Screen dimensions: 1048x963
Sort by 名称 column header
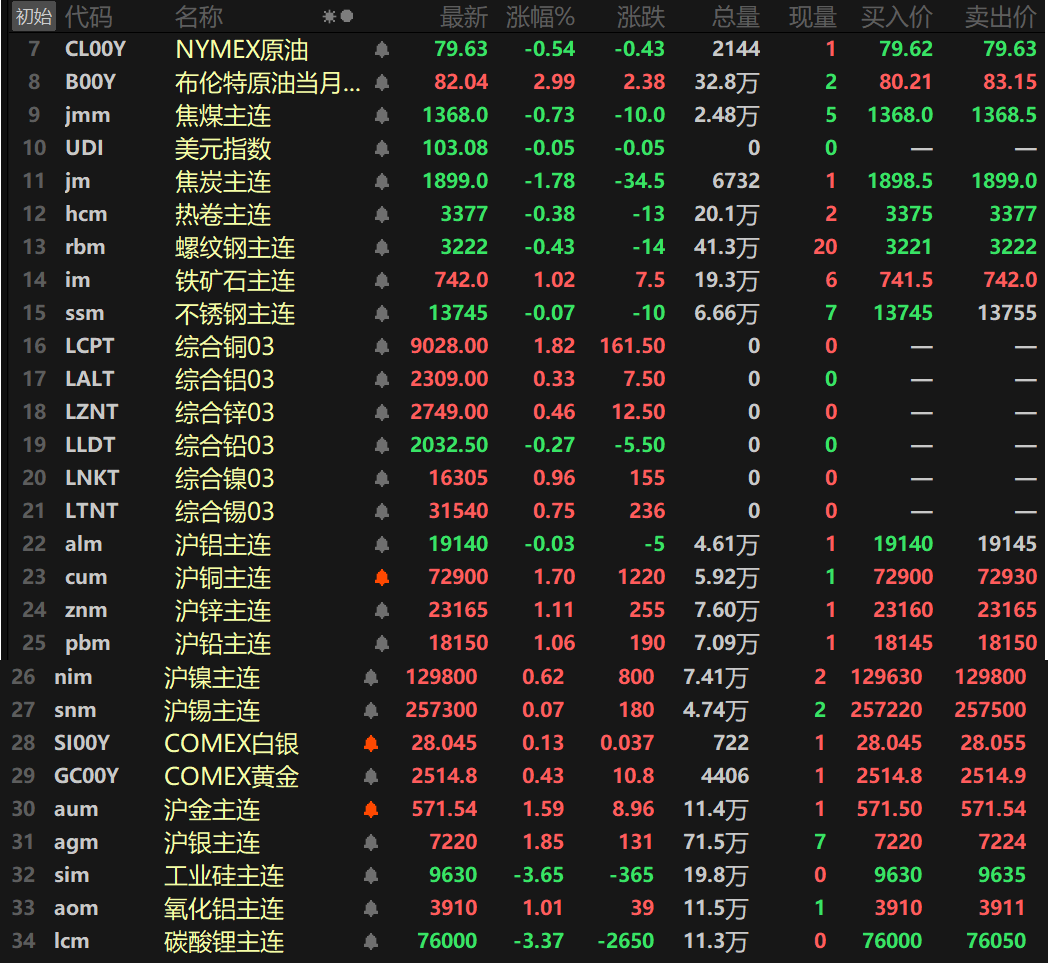click(x=199, y=17)
